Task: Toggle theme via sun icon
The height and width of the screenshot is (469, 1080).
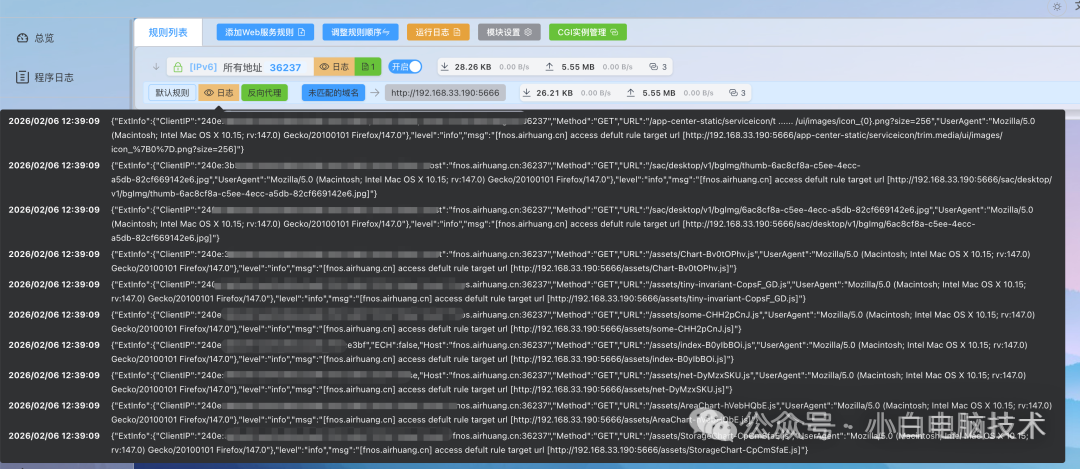Action: coord(1057,6)
